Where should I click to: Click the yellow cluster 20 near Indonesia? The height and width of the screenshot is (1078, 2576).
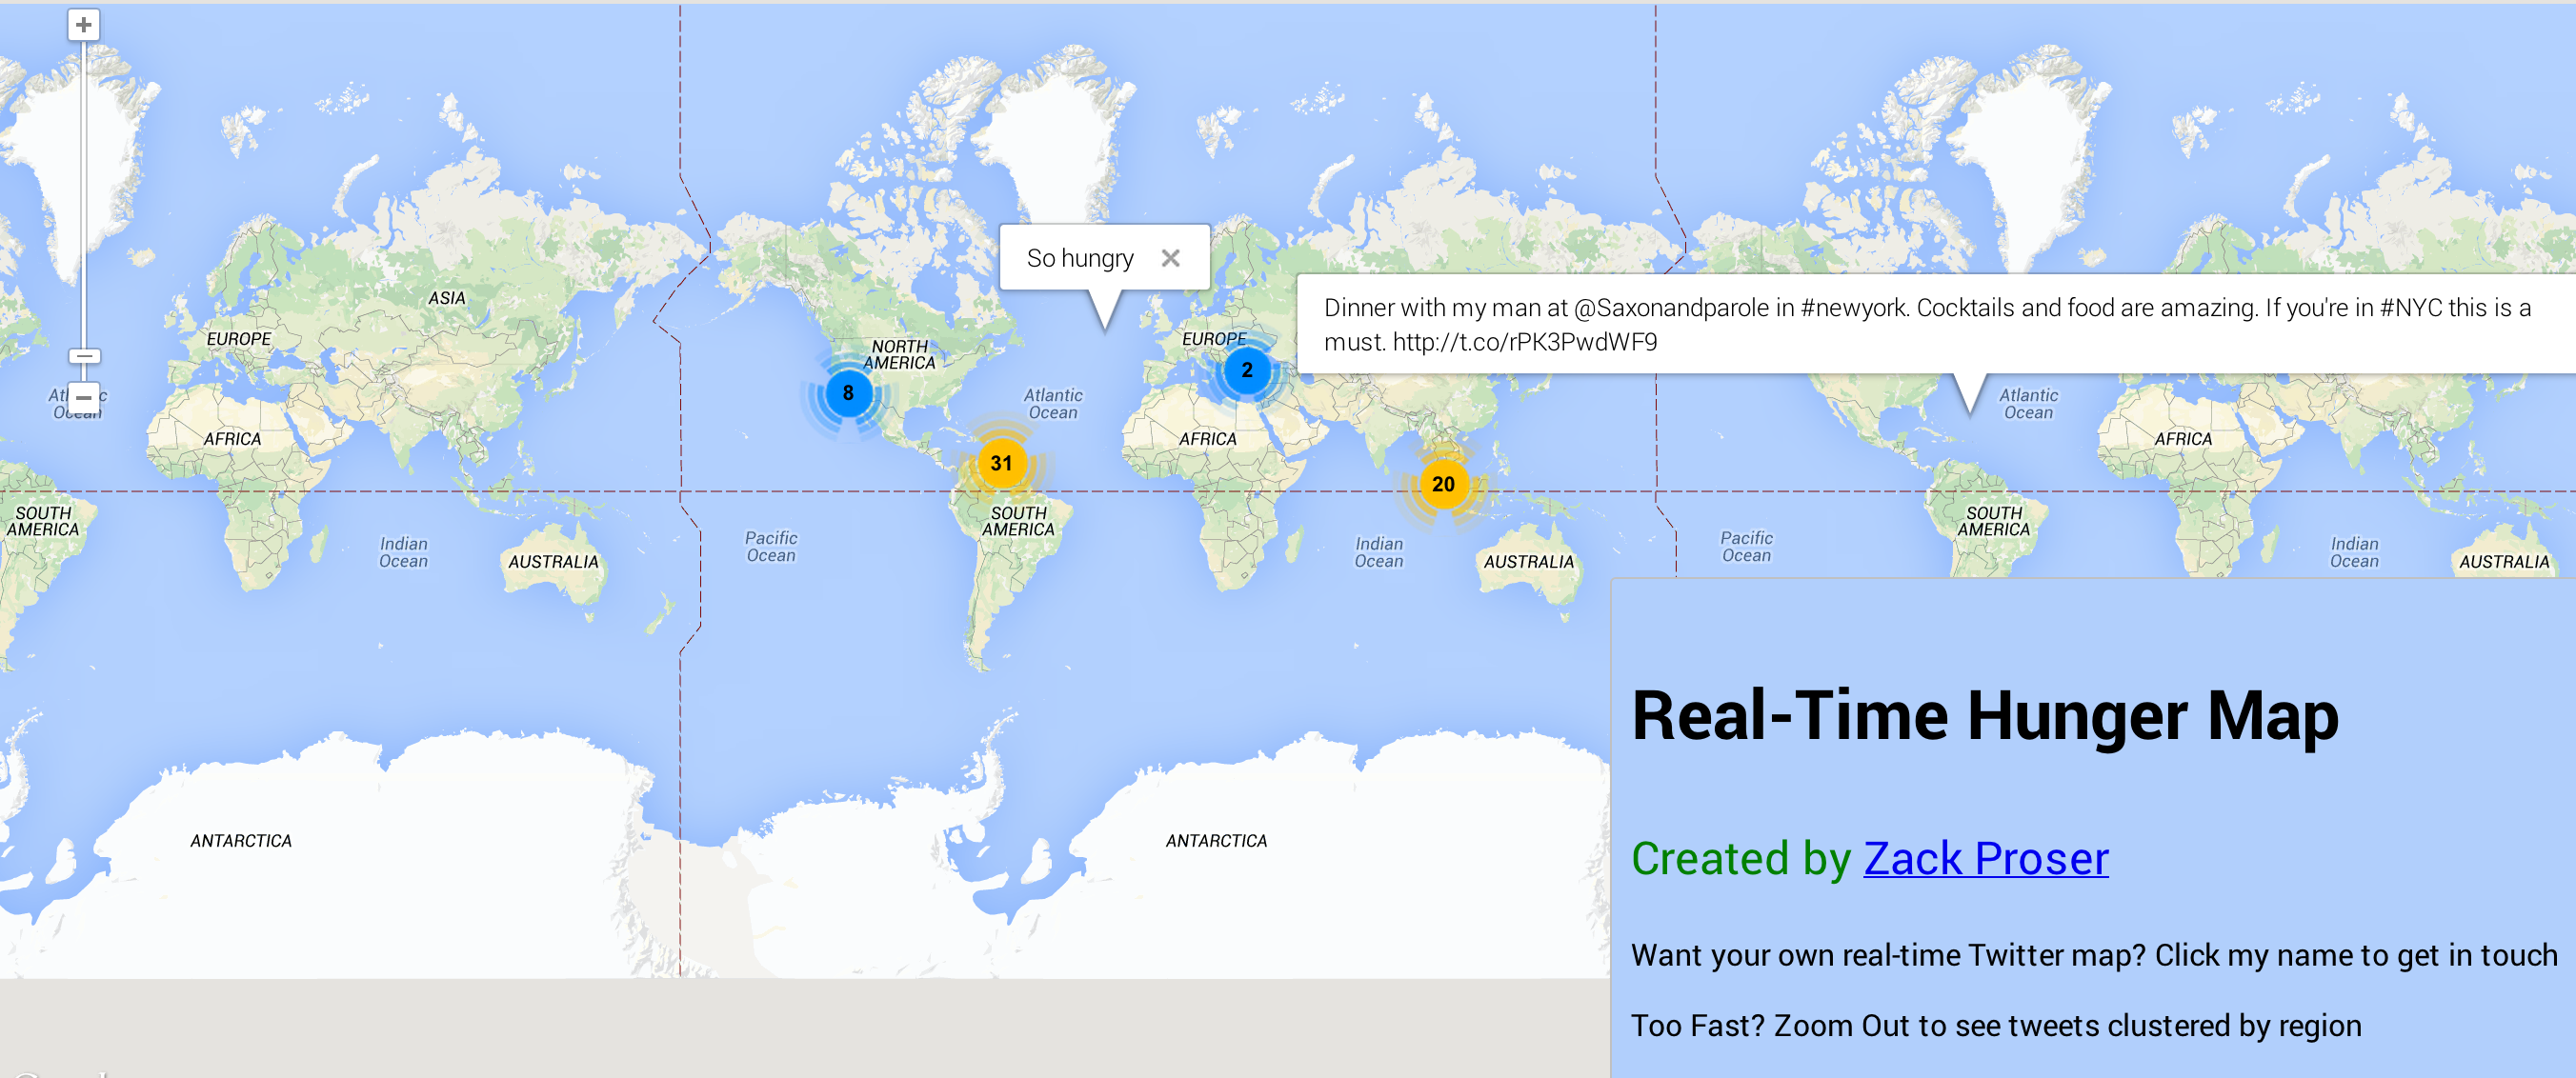point(1443,484)
